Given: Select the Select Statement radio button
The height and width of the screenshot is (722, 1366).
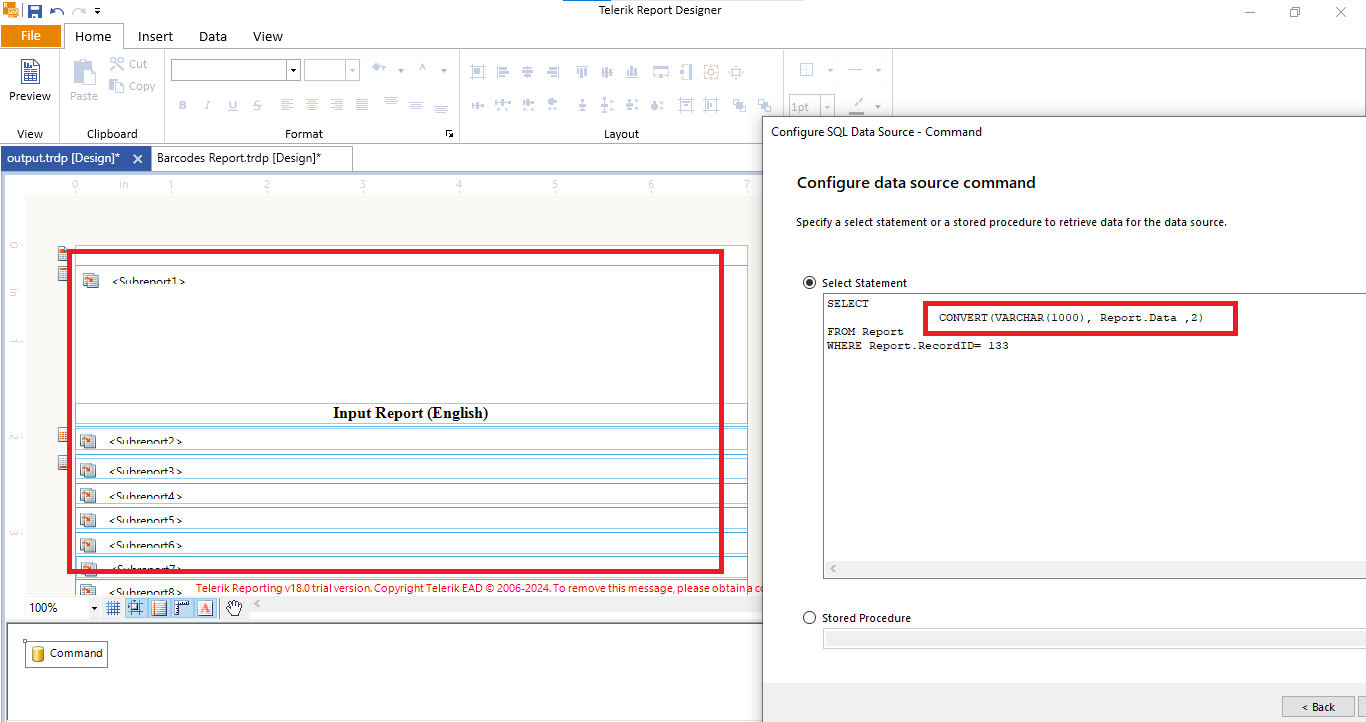Looking at the screenshot, I should pos(810,283).
